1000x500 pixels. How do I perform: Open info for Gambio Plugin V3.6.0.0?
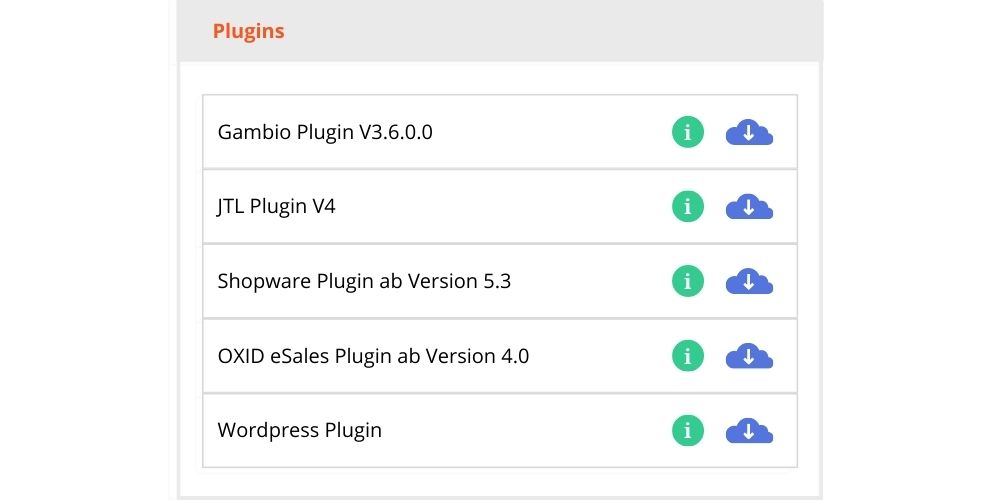pos(687,132)
